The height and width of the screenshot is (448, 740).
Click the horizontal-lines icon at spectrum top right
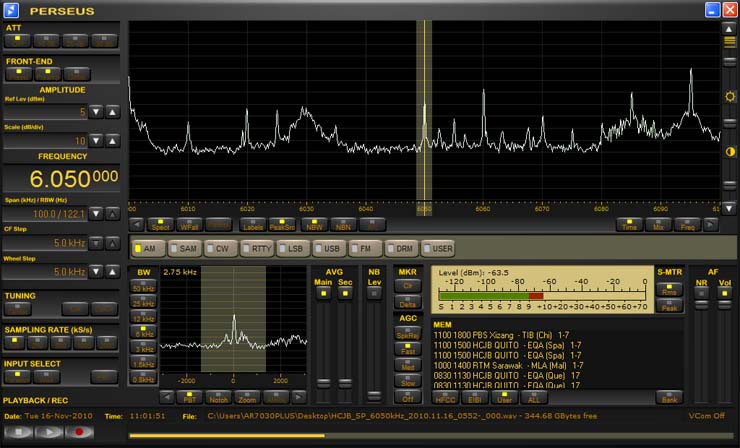(x=730, y=42)
